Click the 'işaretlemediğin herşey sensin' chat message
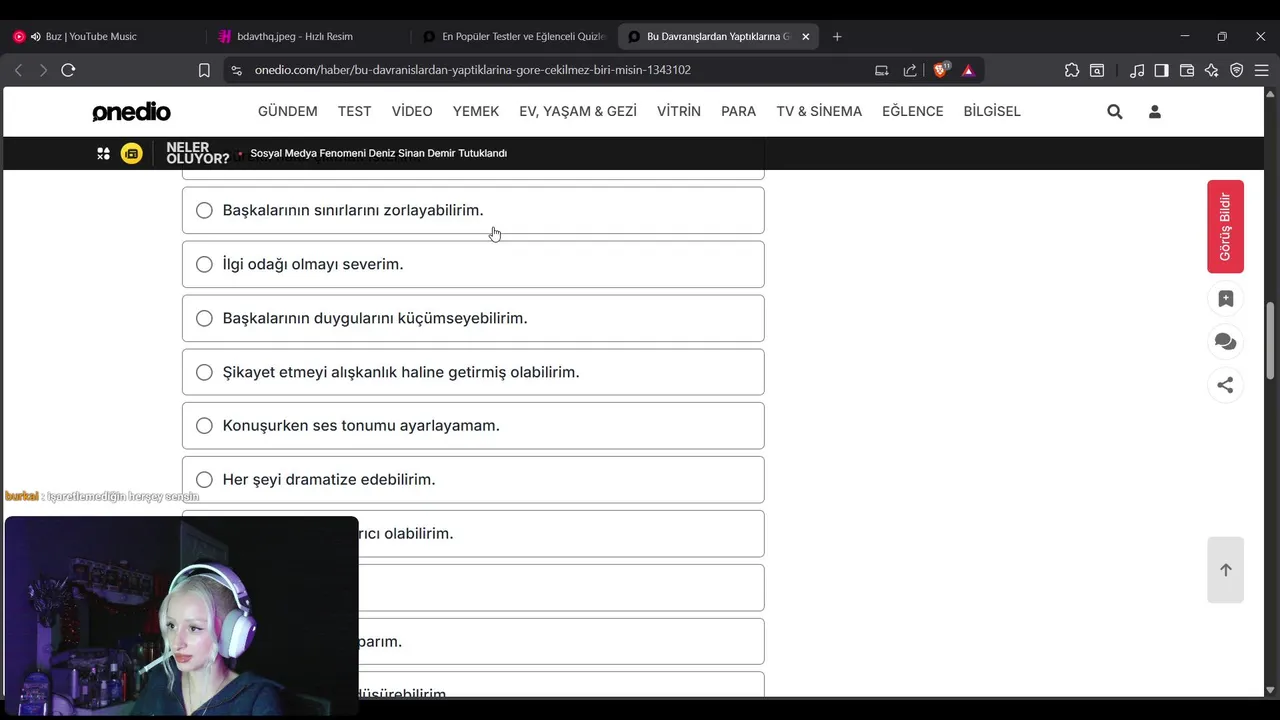 [123, 496]
